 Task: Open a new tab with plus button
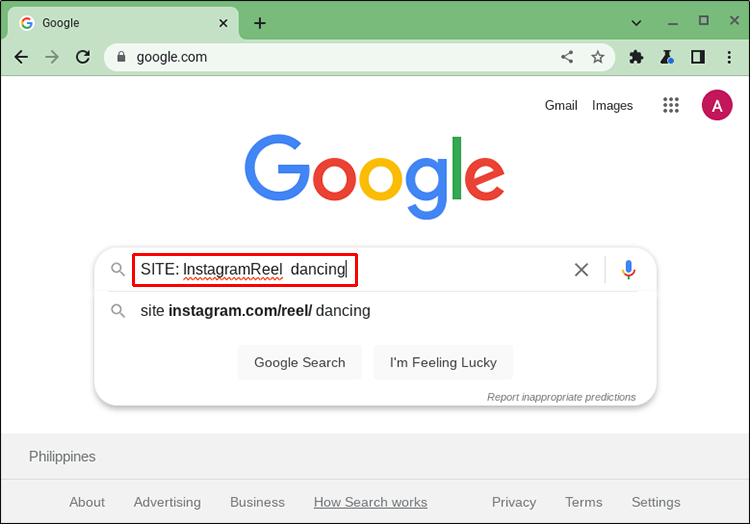[260, 23]
